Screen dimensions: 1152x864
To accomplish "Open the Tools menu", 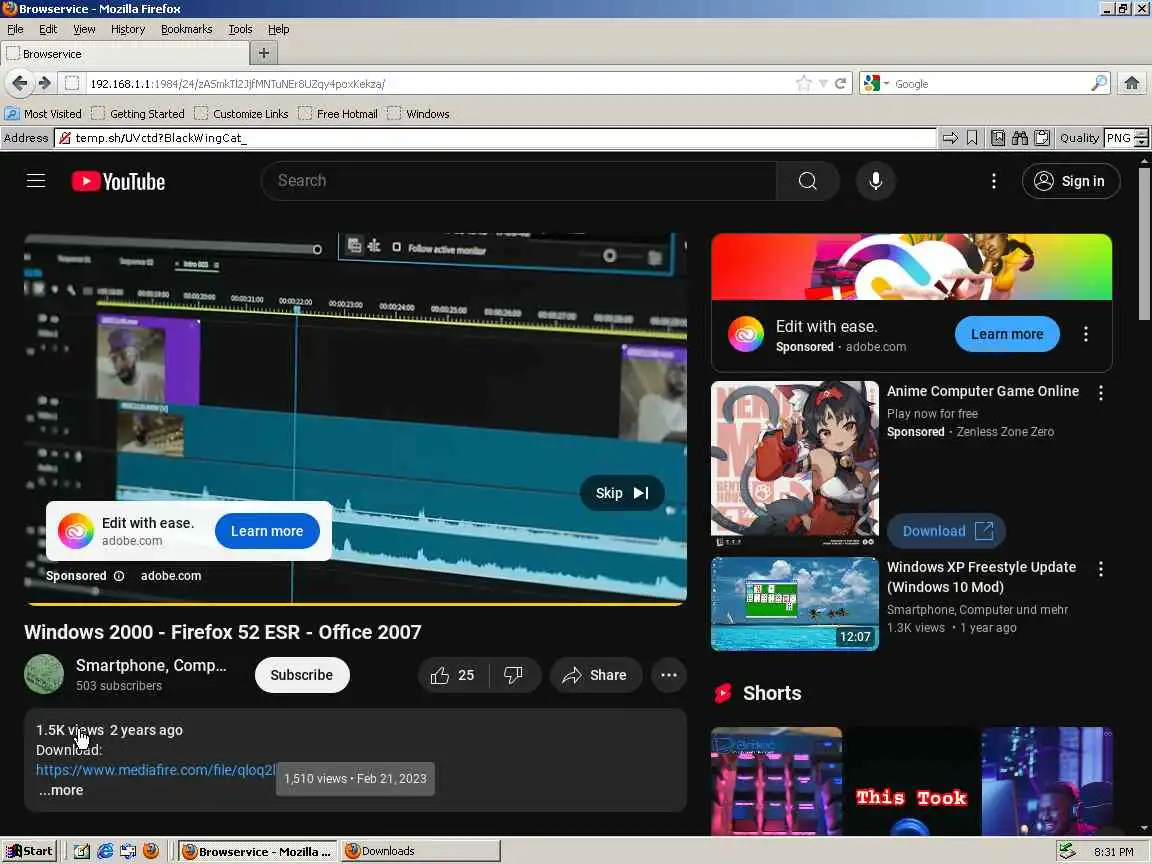I will point(240,29).
